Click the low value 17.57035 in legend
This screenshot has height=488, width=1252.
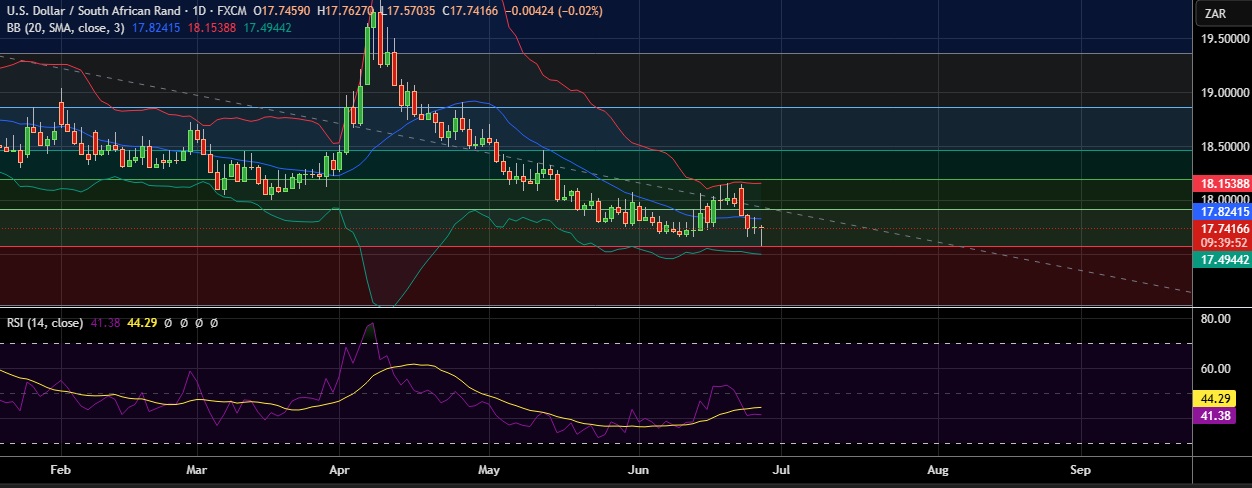409,10
